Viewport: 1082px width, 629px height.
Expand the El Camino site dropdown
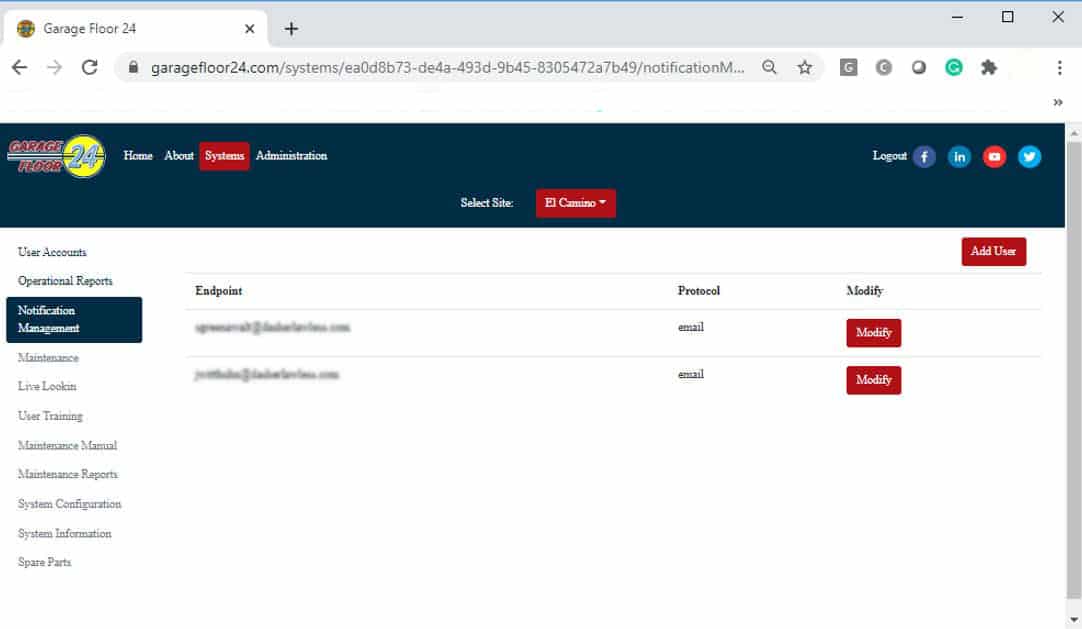pos(575,203)
